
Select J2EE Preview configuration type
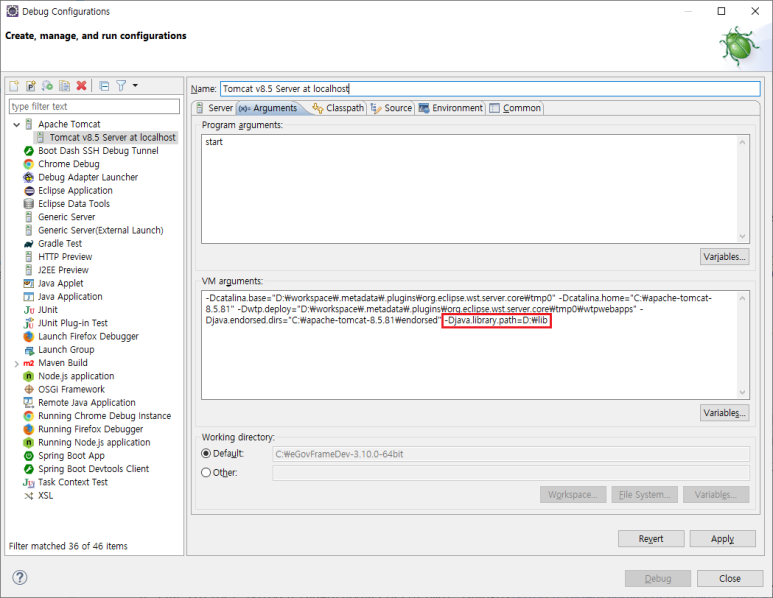click(x=63, y=270)
